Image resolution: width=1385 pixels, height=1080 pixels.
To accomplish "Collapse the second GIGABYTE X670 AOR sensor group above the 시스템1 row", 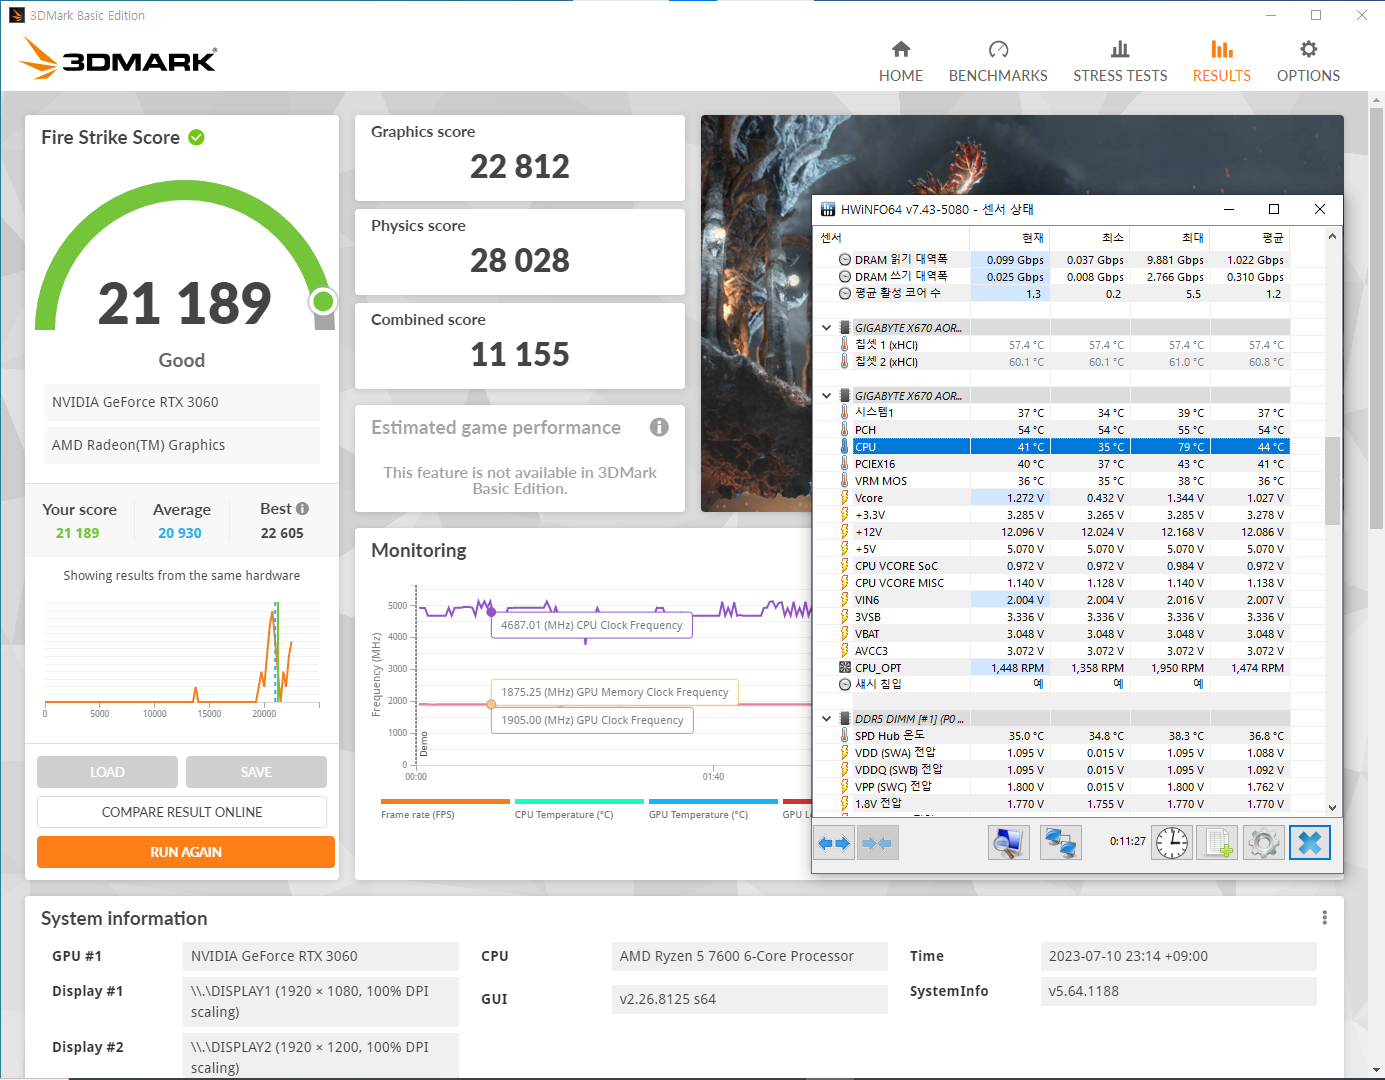I will point(826,396).
